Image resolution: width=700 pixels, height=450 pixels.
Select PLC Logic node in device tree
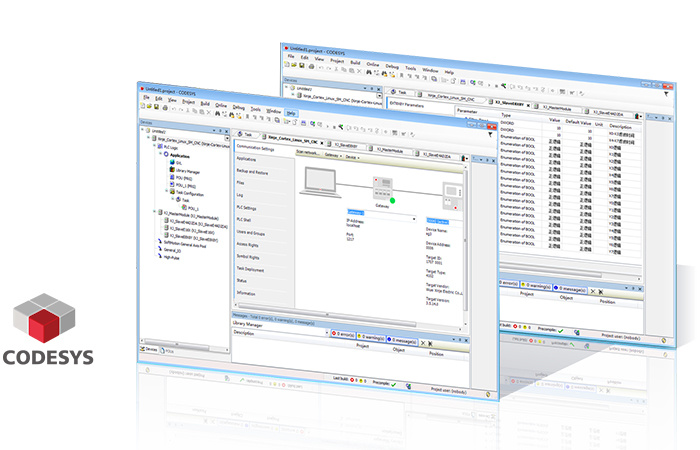pos(171,147)
